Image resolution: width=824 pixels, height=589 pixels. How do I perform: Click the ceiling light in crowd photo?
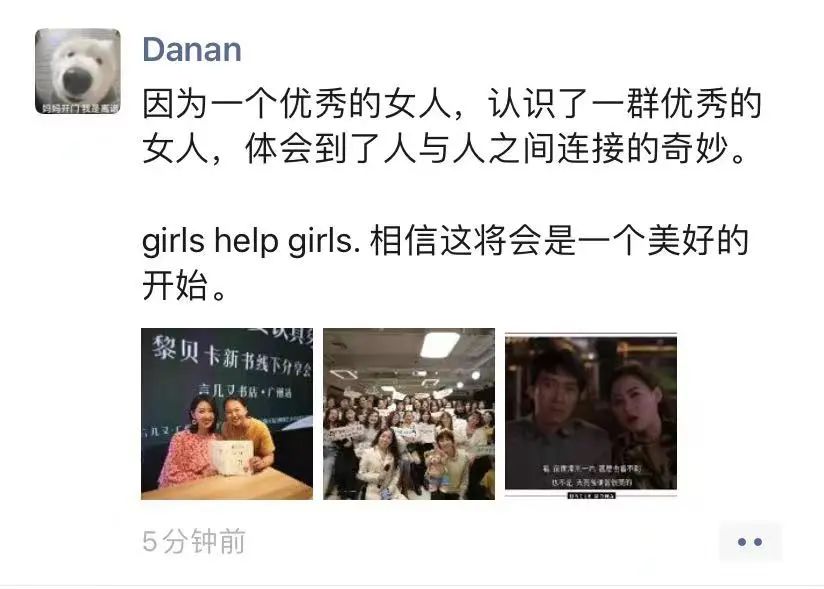tap(440, 344)
